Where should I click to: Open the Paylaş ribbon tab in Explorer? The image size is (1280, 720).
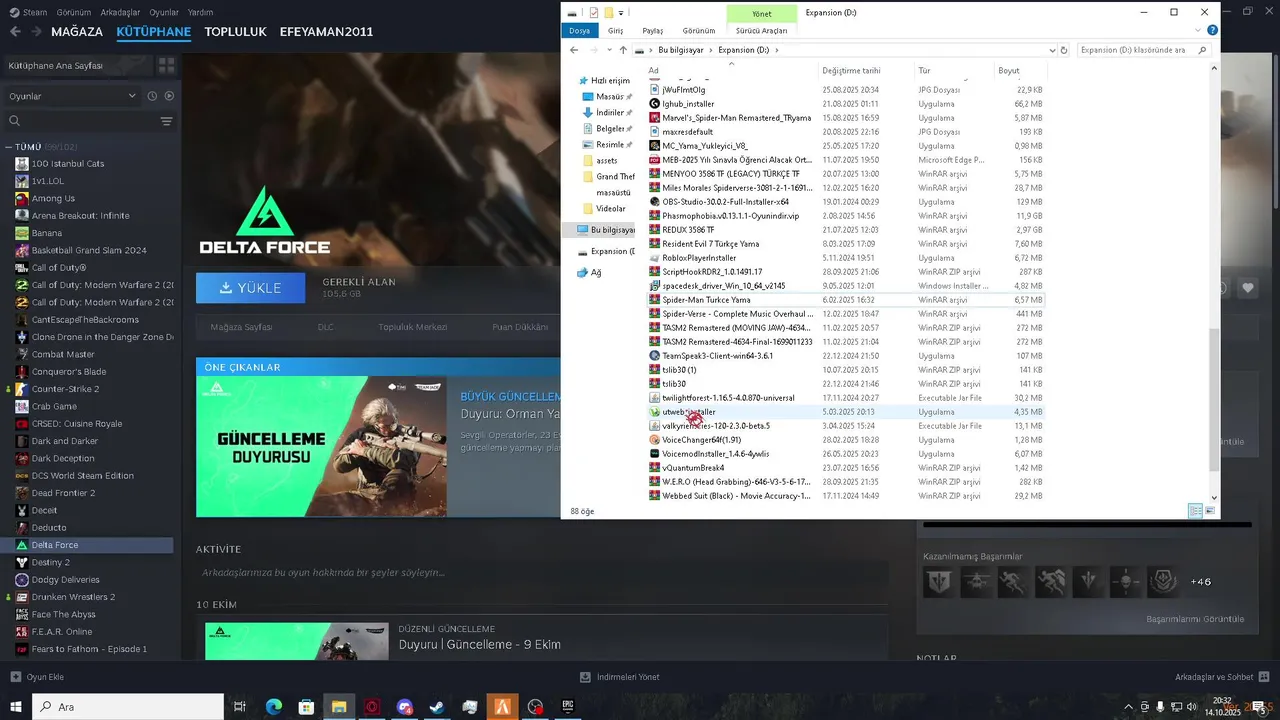(x=653, y=31)
